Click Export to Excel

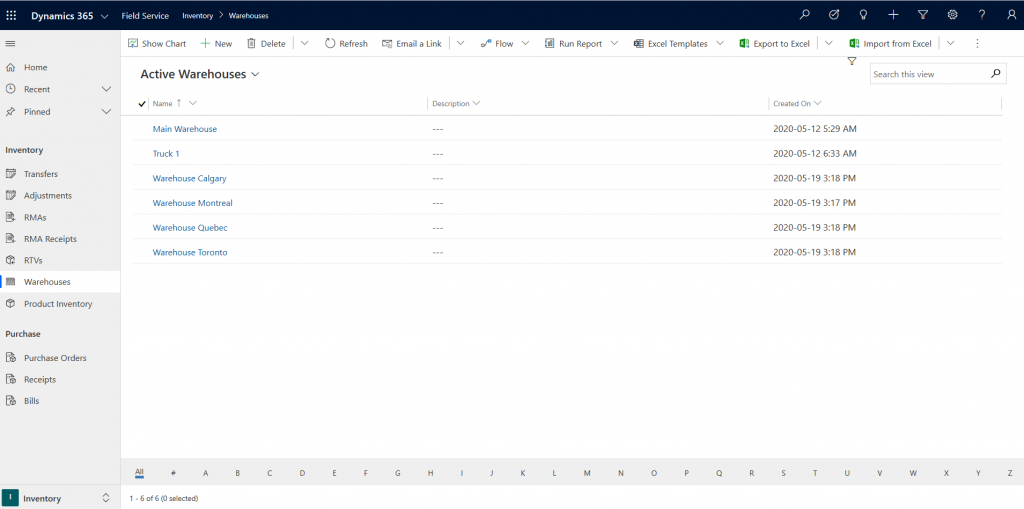click(775, 44)
